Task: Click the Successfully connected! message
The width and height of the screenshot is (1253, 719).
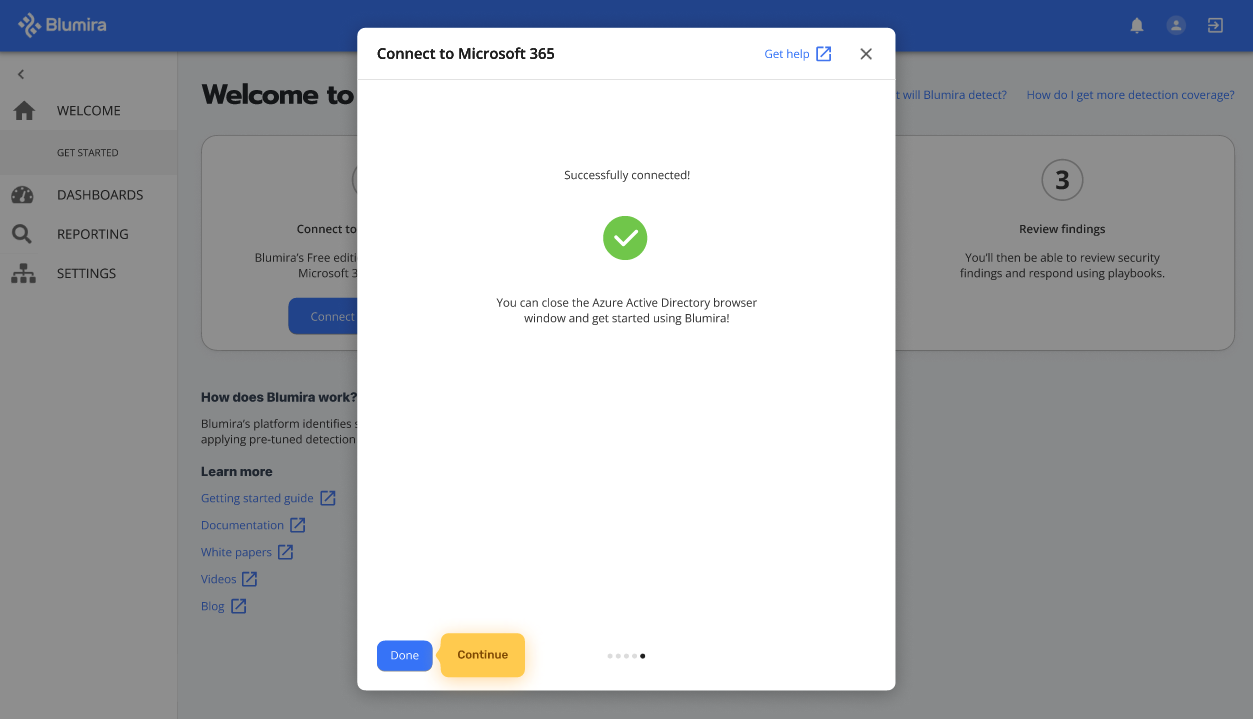Action: coord(627,175)
